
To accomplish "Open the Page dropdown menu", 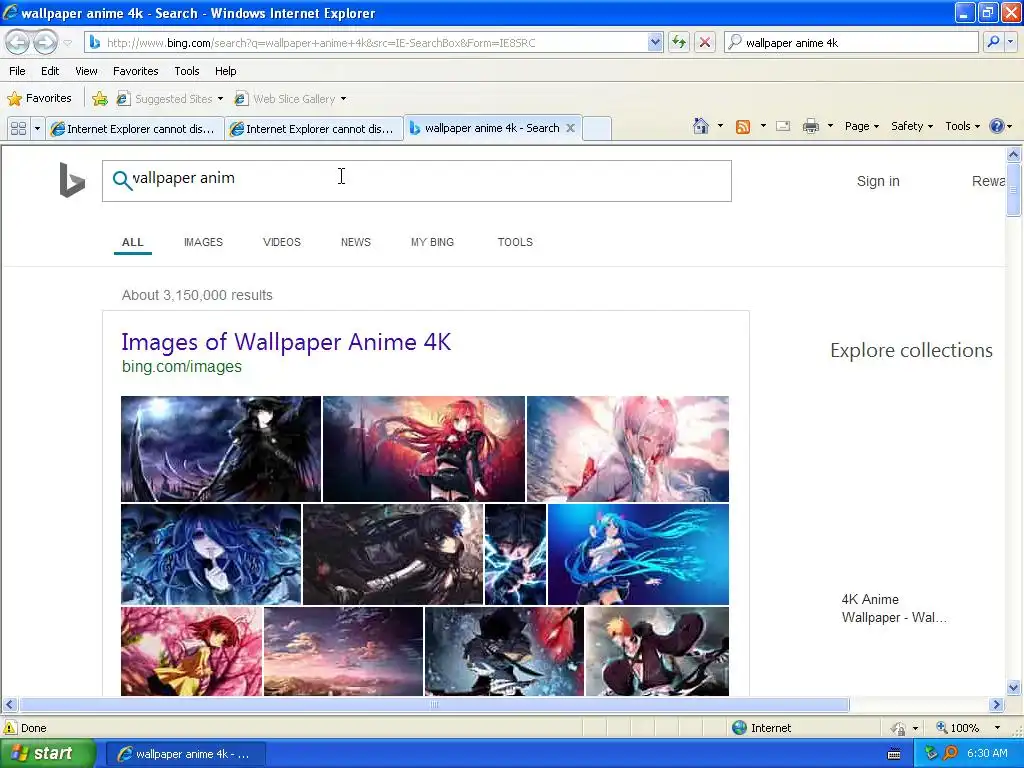I will click(861, 126).
